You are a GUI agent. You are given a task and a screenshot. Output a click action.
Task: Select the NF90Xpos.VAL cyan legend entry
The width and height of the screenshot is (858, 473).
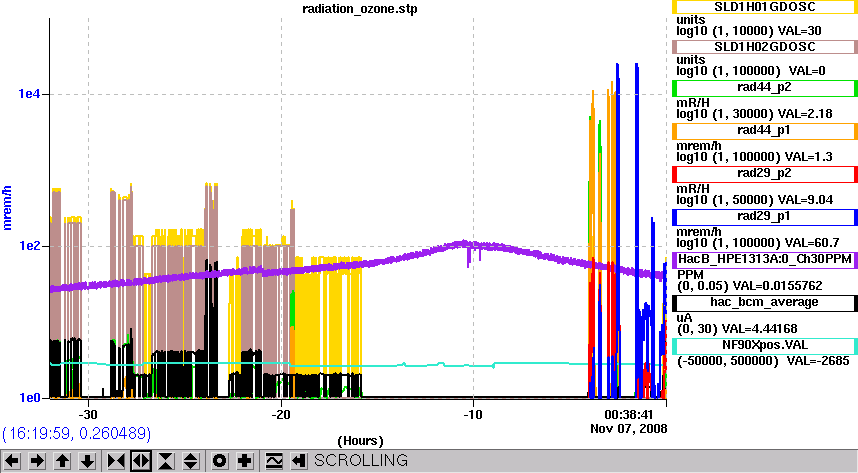(764, 346)
